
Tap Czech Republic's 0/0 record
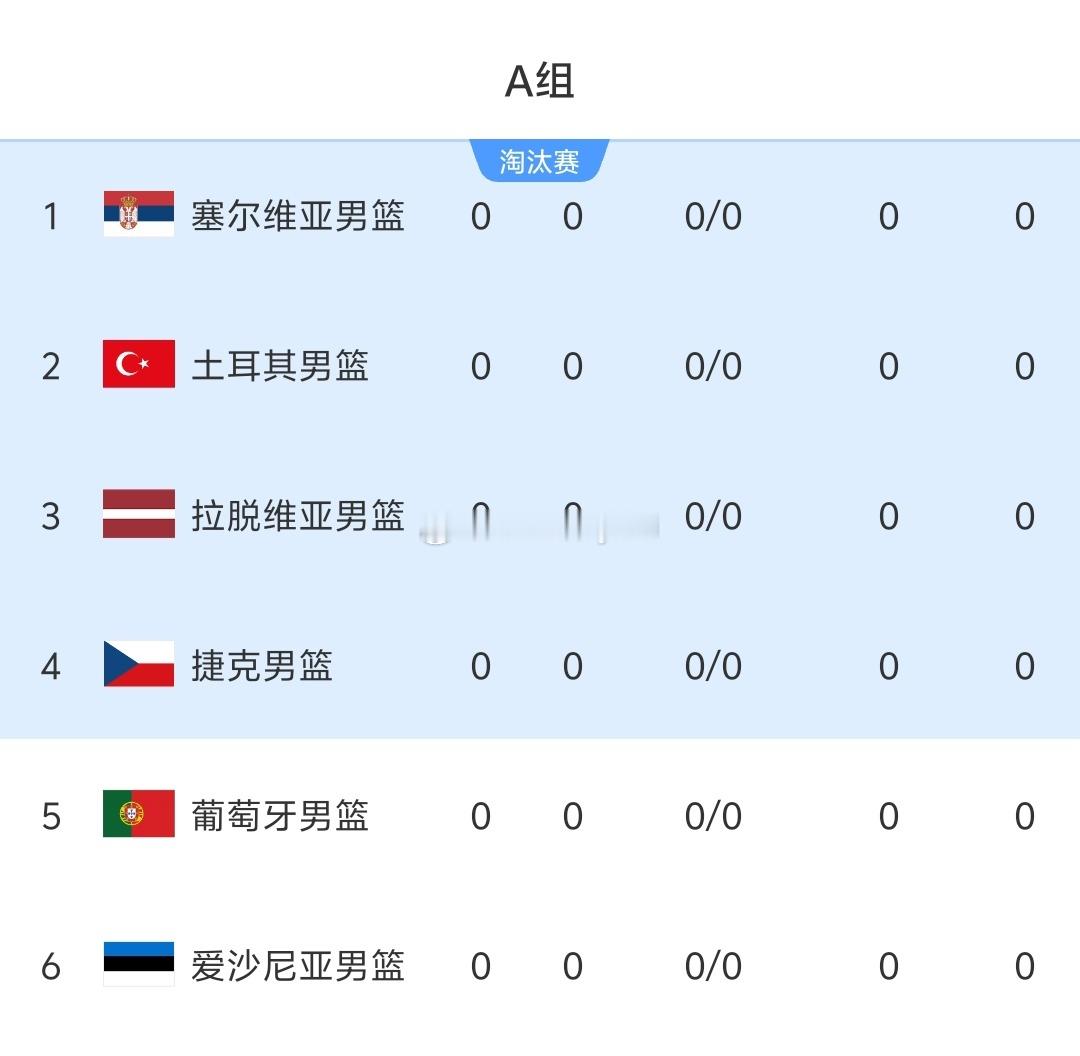click(x=713, y=666)
